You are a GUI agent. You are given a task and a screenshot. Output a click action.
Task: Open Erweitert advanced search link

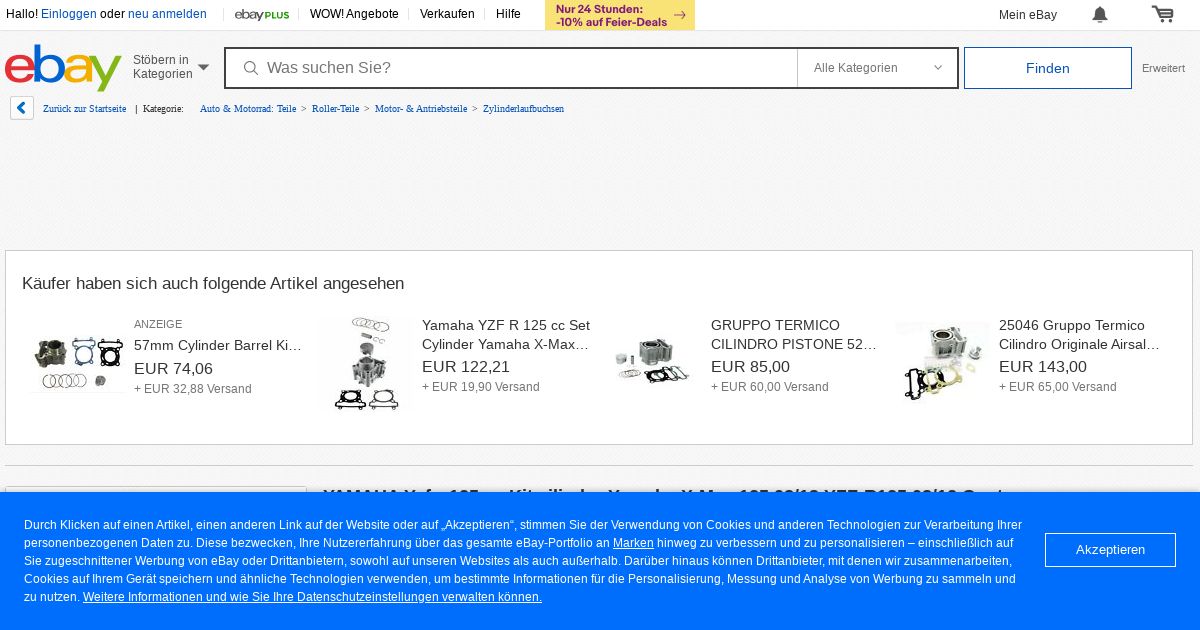click(1163, 68)
